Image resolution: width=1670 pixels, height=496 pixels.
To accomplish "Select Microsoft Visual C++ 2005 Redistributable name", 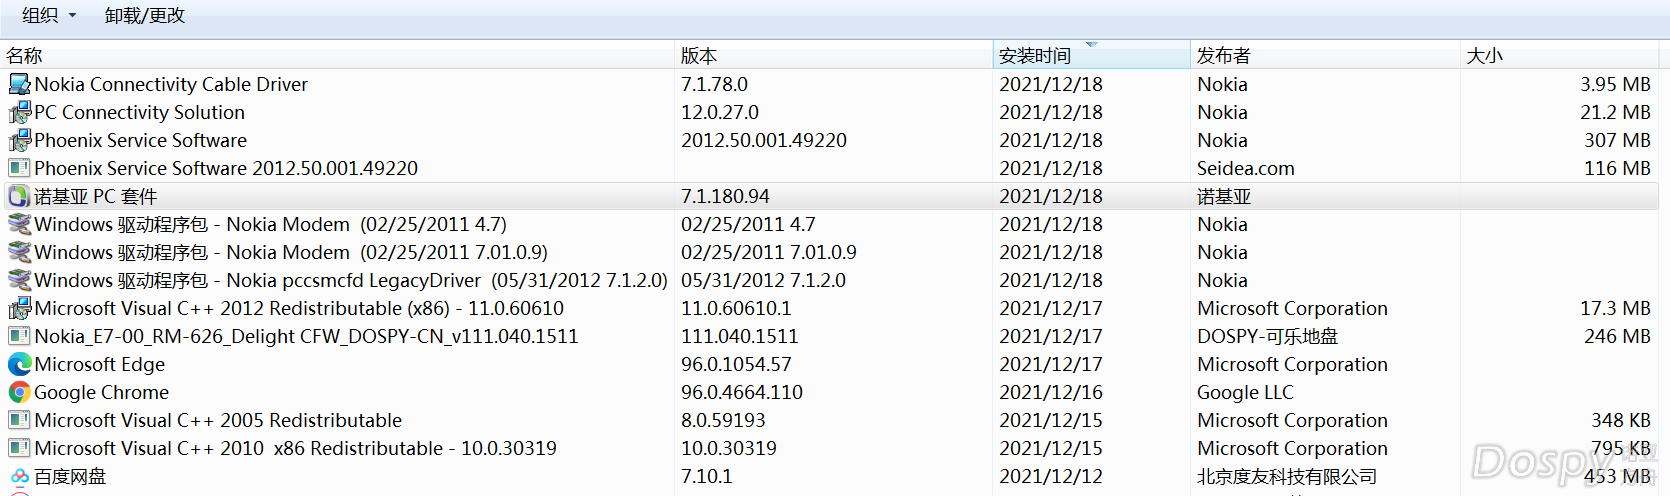I will [x=218, y=420].
